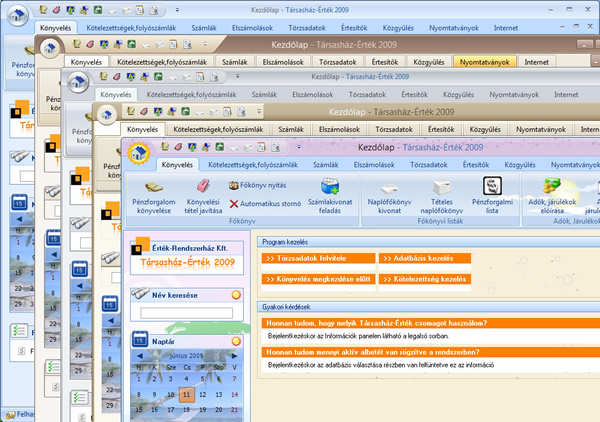Click binoculars icon beside Név keresése
The width and height of the screenshot is (600, 422).
140,293
